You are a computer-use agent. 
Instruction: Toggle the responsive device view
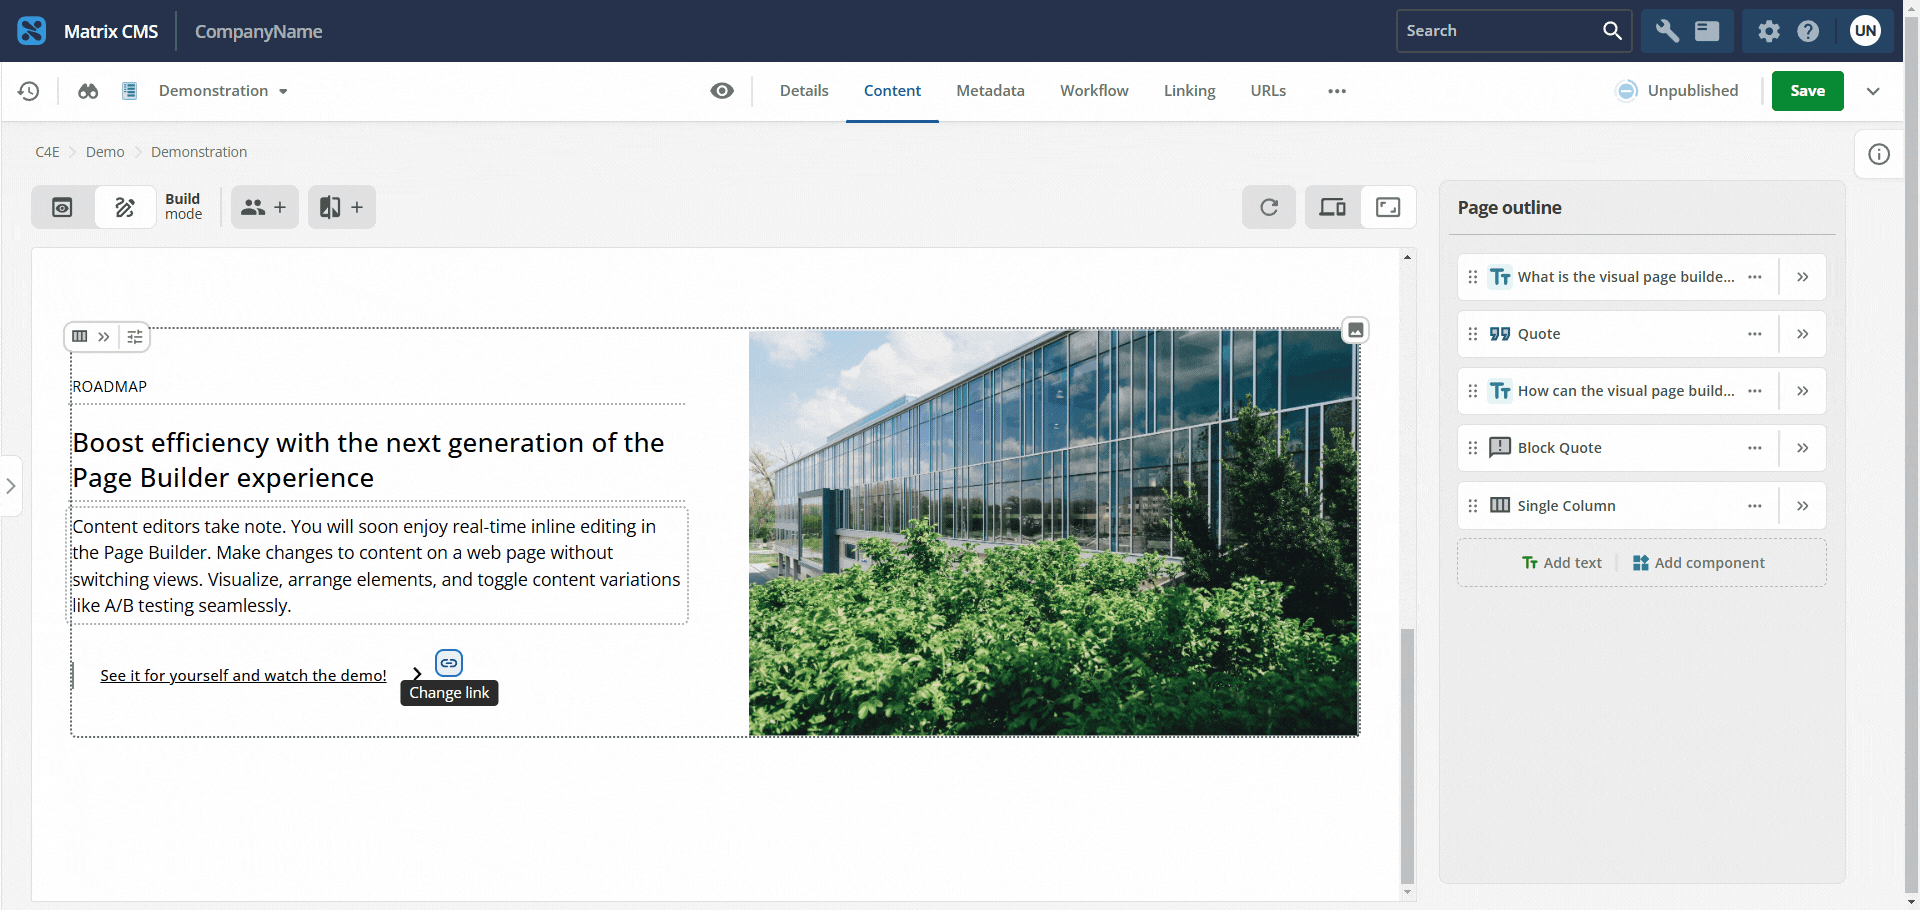coord(1332,207)
